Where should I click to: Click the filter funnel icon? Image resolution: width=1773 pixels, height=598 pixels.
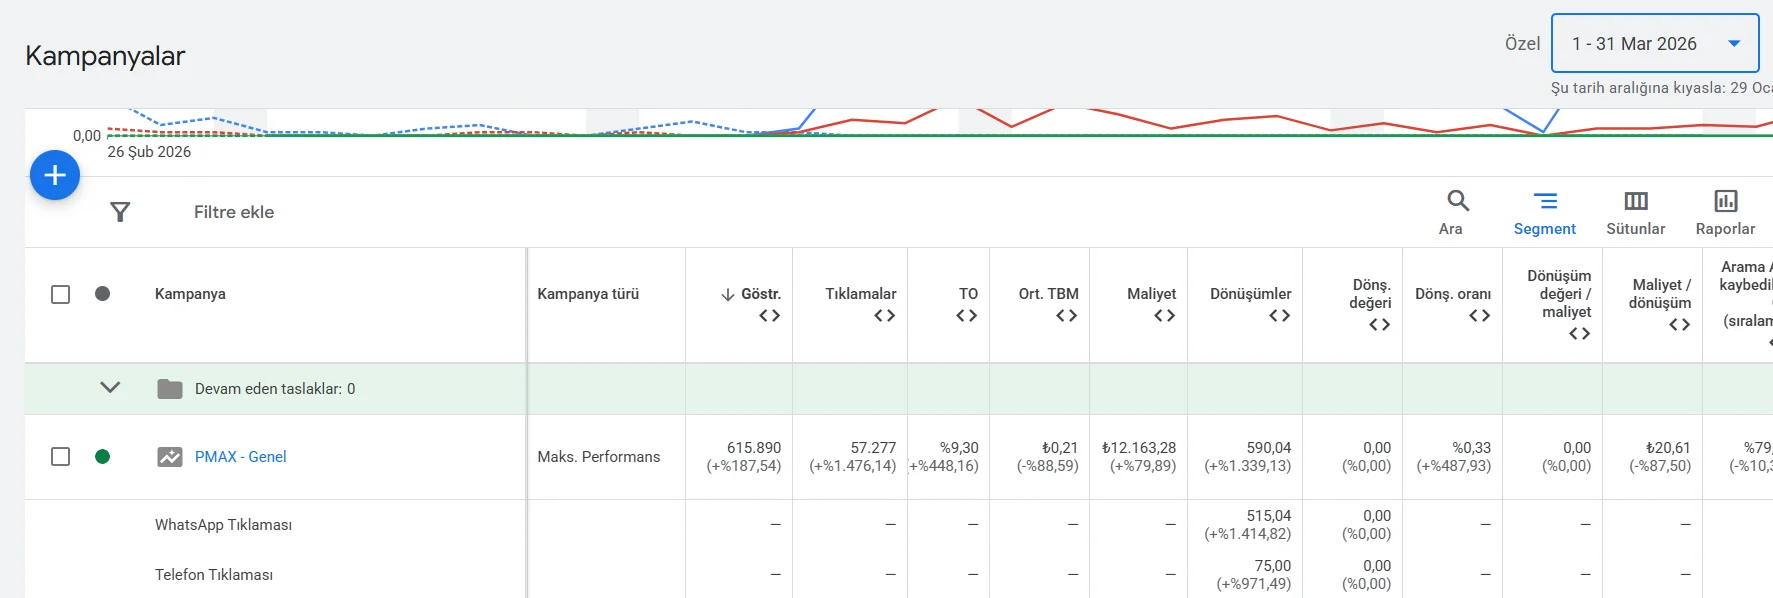[x=120, y=212]
